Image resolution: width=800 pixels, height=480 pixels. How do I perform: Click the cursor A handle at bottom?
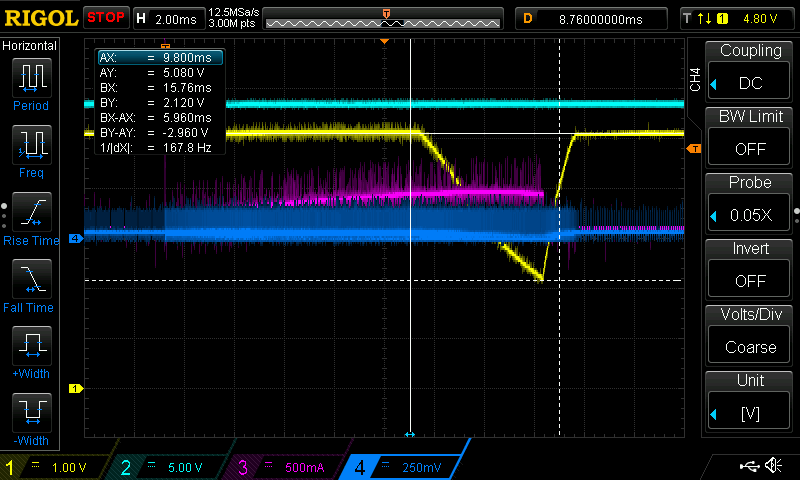click(x=410, y=435)
